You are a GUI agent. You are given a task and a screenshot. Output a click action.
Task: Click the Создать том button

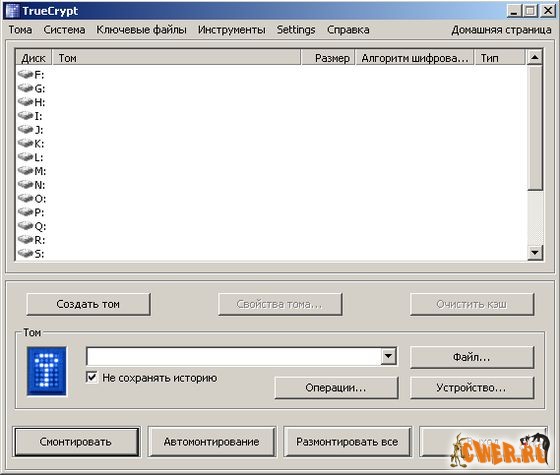point(88,304)
